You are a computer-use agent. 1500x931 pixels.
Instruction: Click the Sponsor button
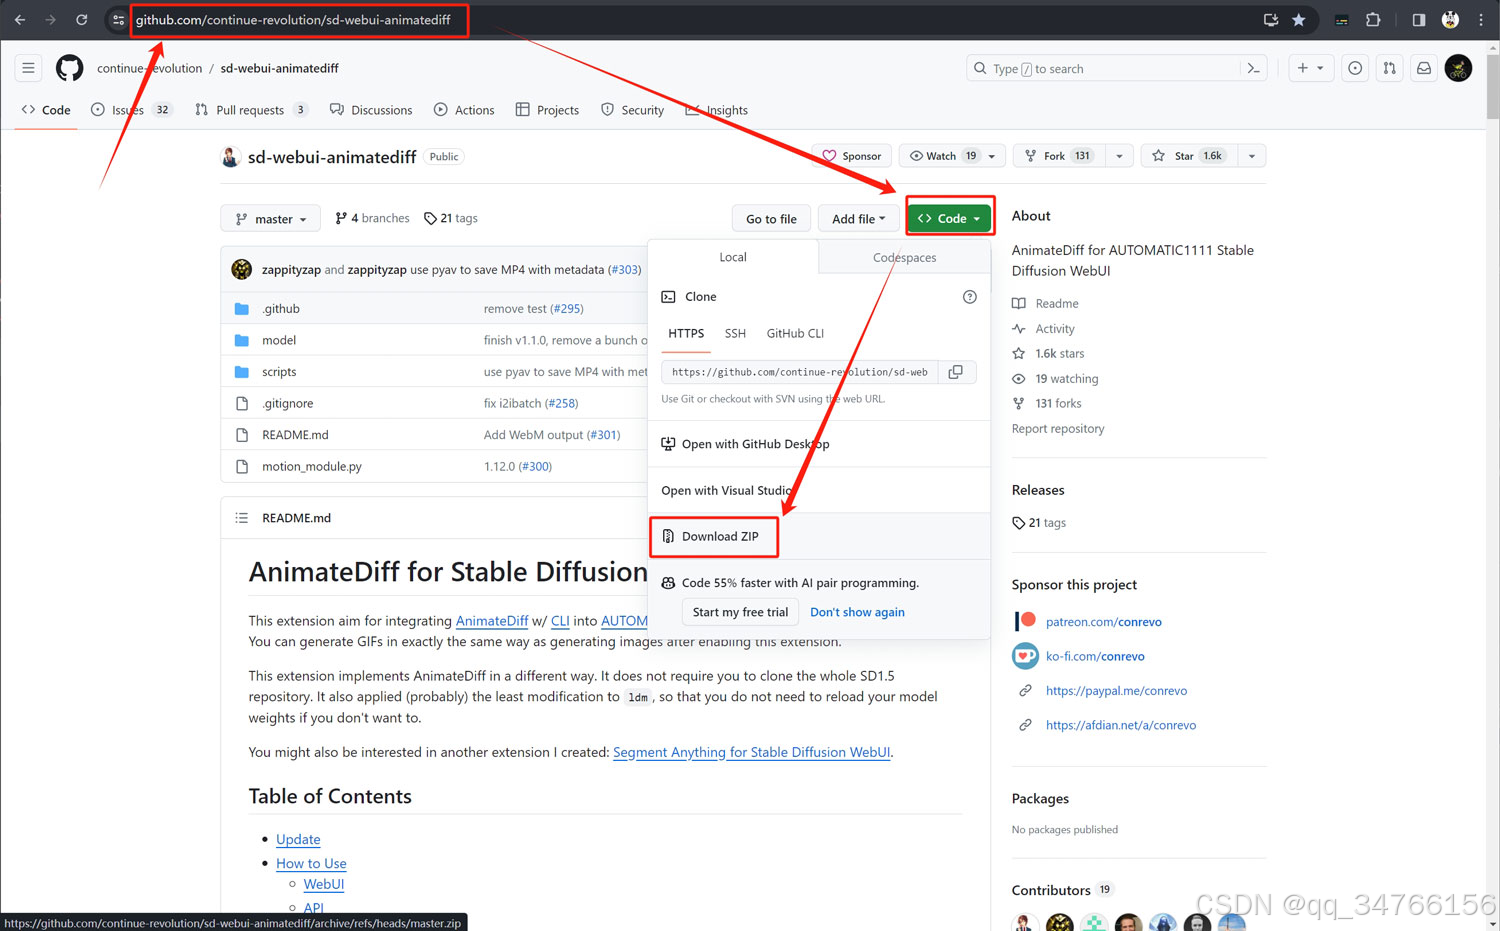pos(852,156)
